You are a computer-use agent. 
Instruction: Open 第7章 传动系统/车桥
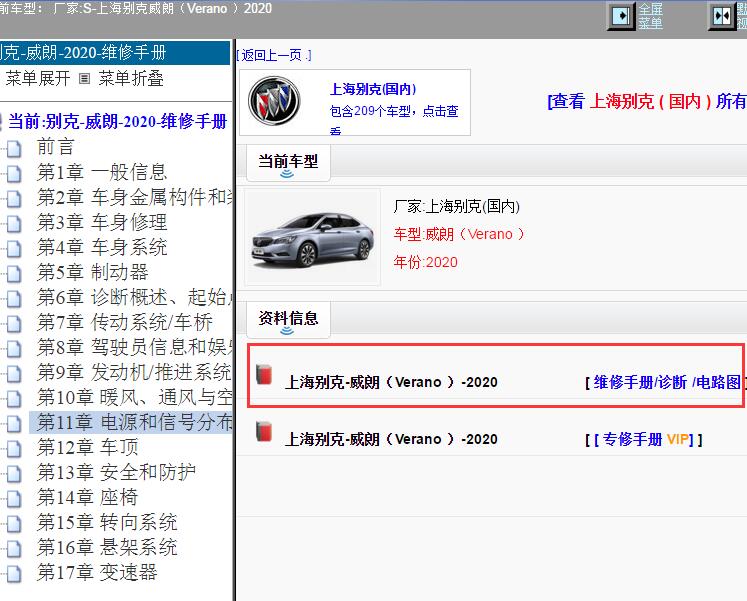pyautogui.click(x=125, y=322)
